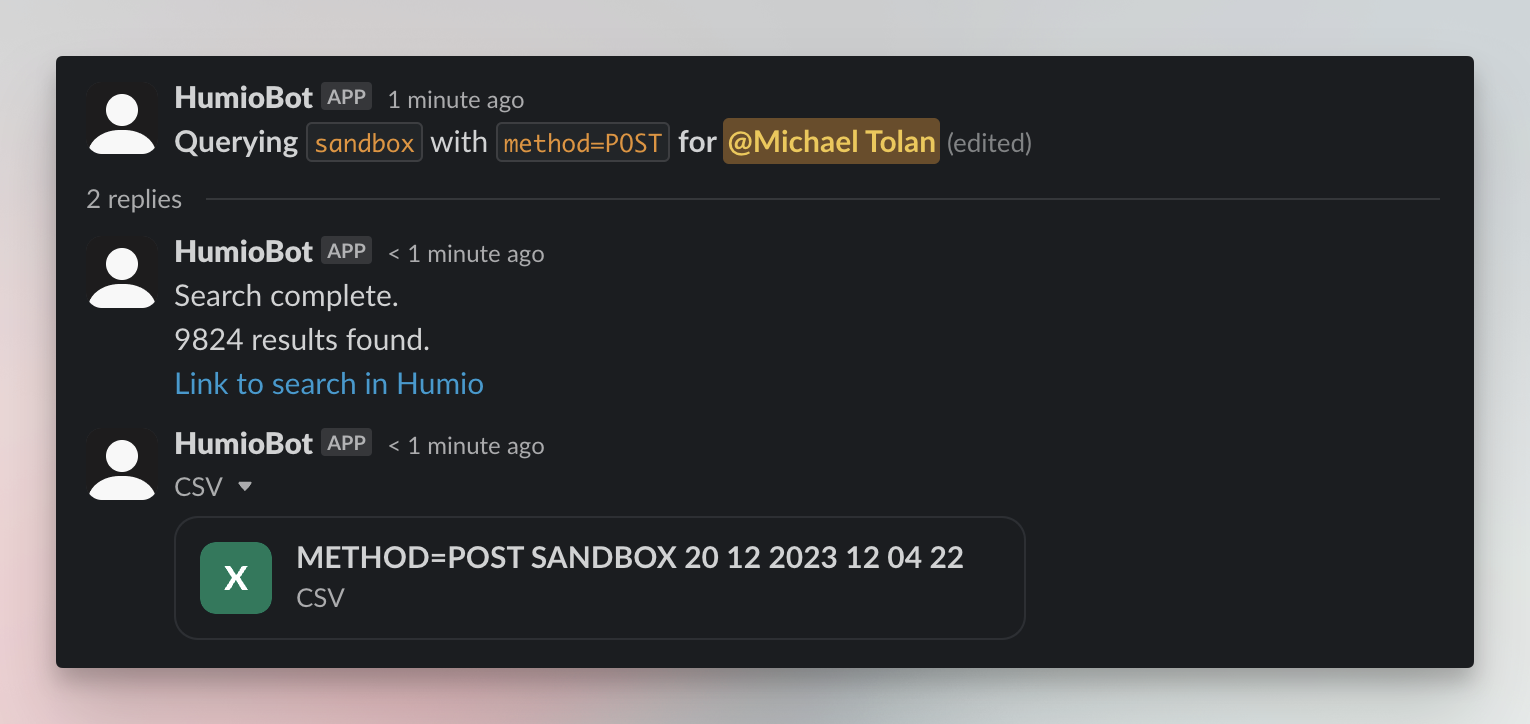Screen dimensions: 1530x724
Task: Click the method=POST code tag
Action: point(583,143)
